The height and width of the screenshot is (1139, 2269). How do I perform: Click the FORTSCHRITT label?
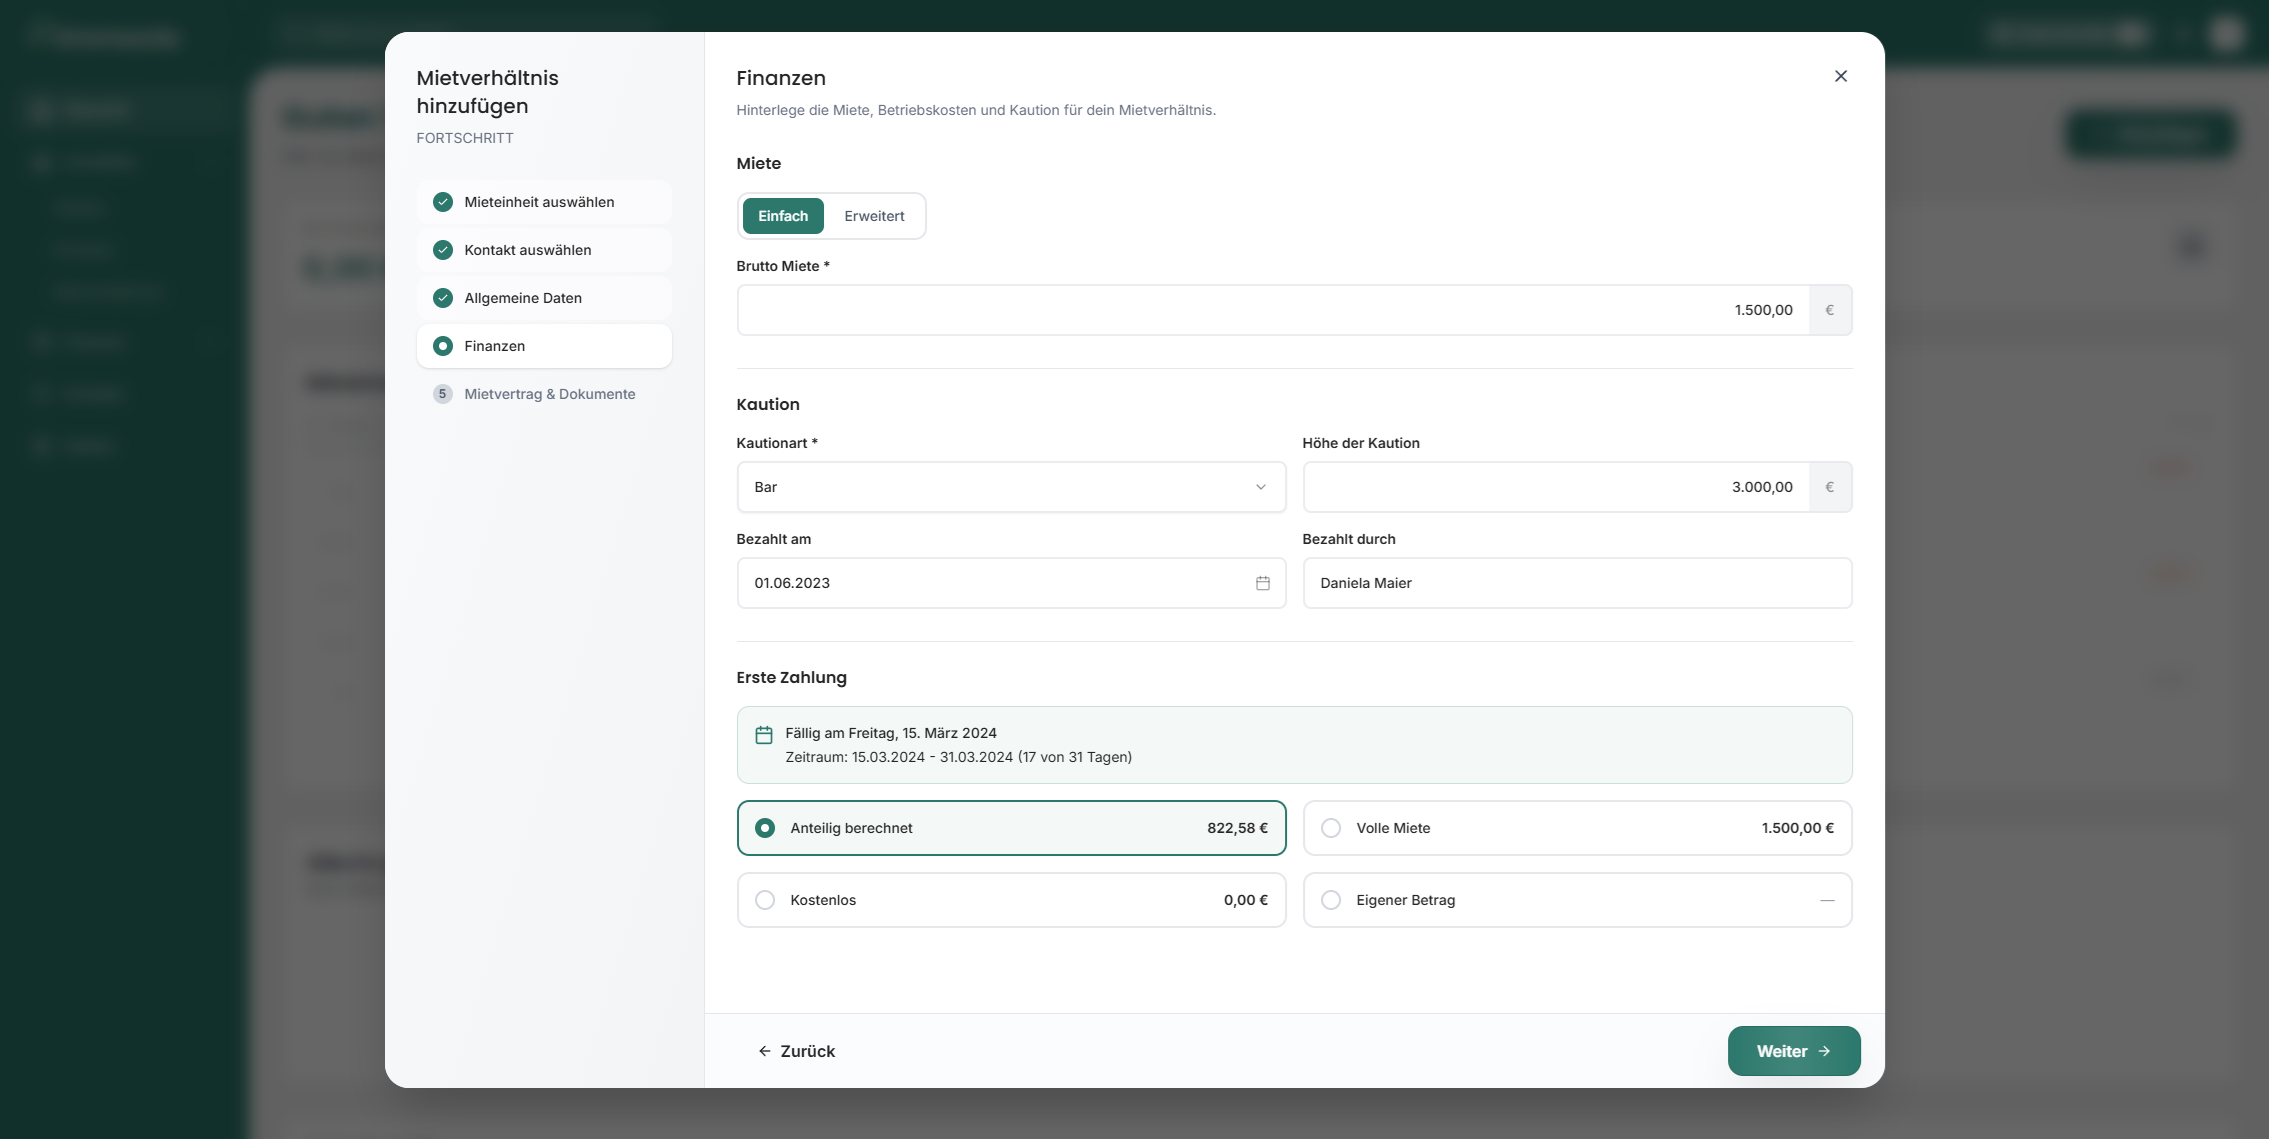465,138
